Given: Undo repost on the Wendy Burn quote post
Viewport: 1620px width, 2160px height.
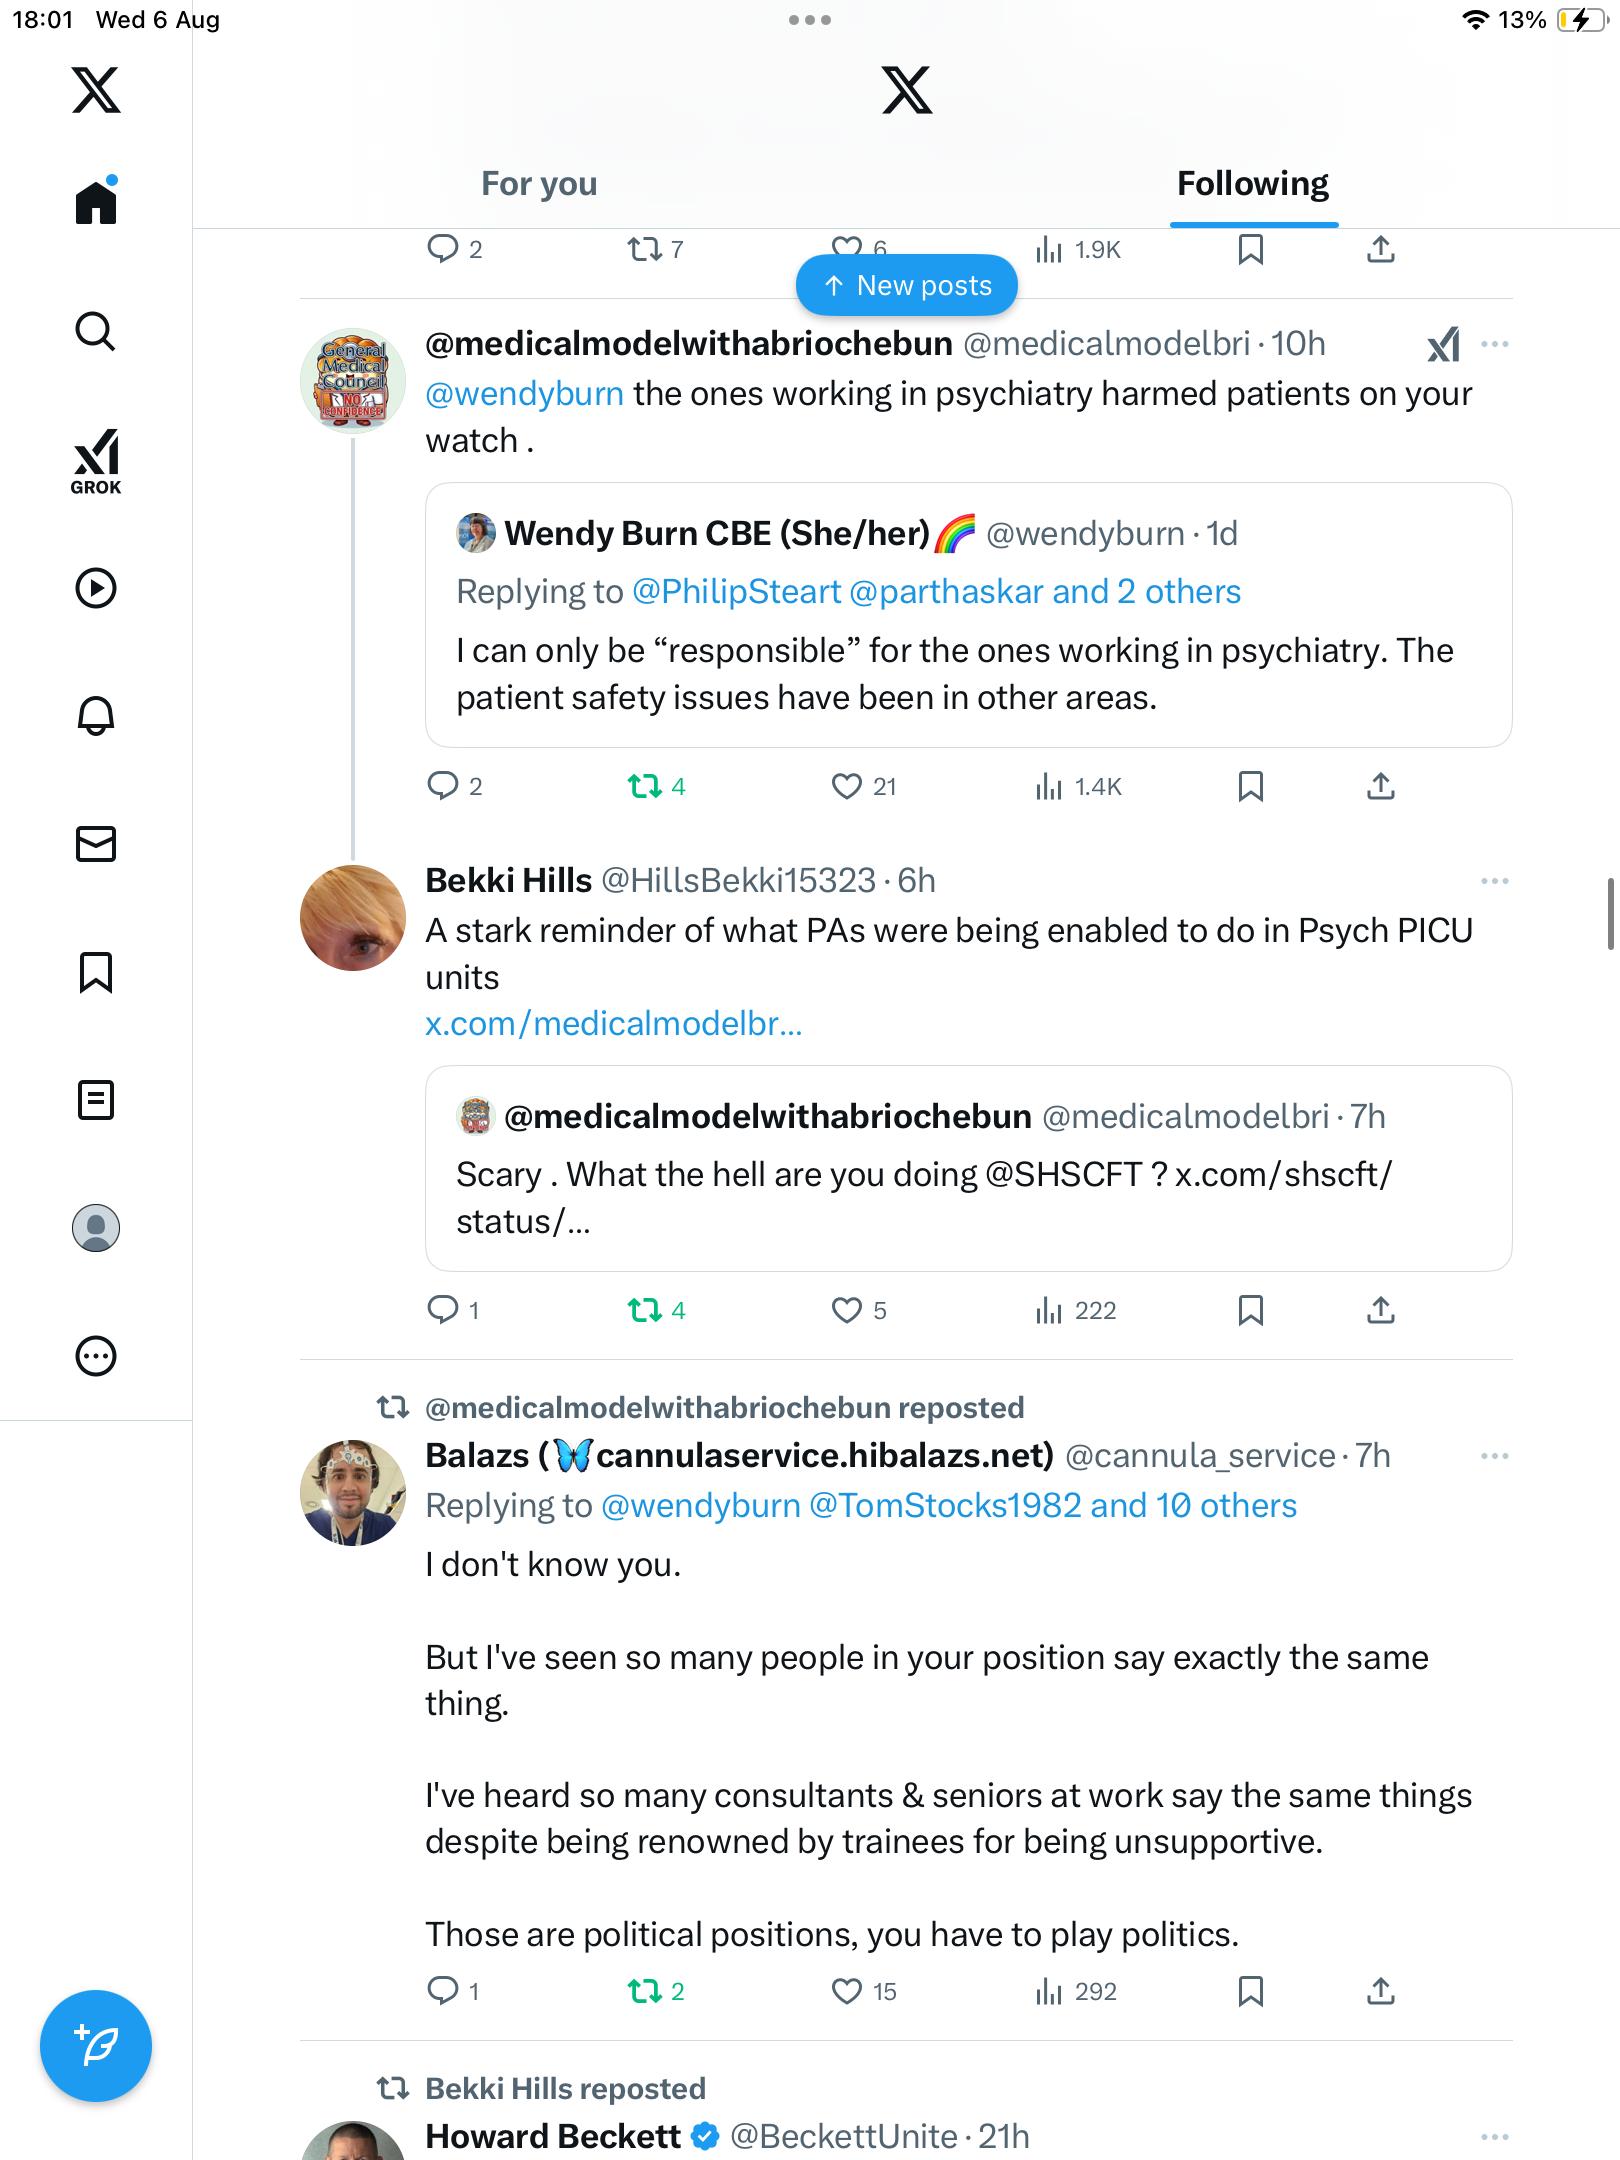Looking at the screenshot, I should pyautogui.click(x=645, y=787).
